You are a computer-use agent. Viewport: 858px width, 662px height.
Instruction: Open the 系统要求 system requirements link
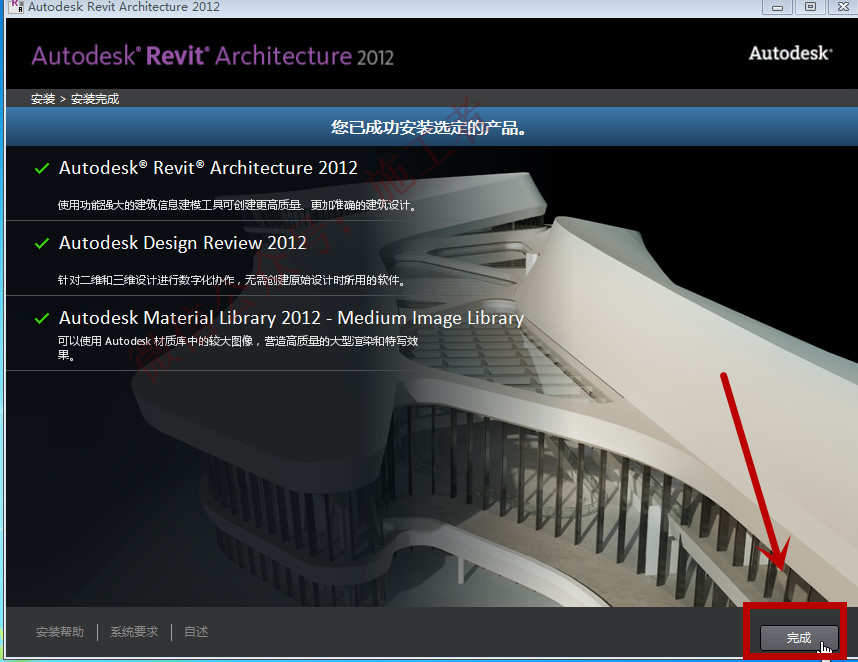click(134, 632)
